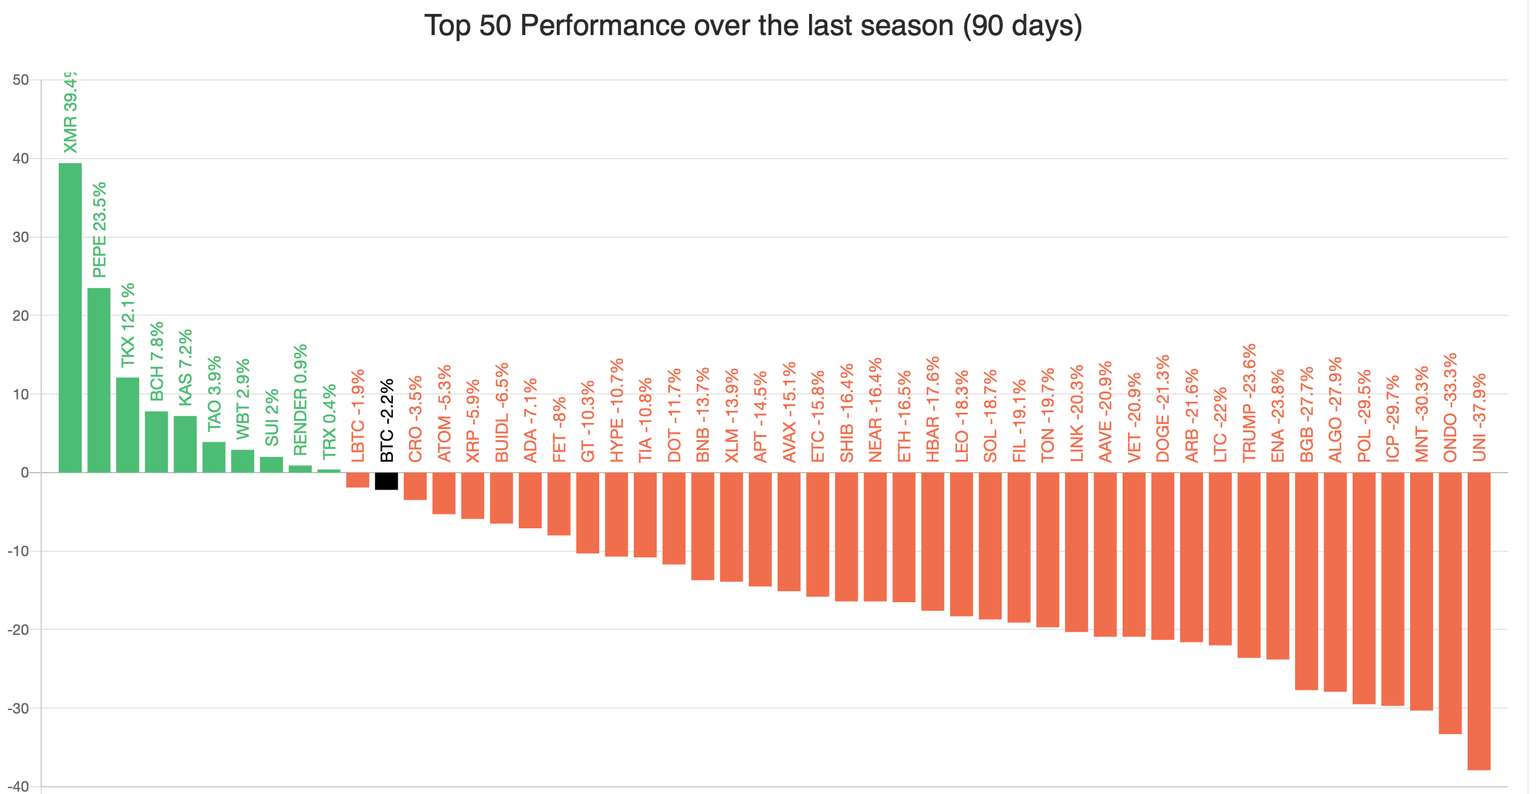This screenshot has height=794, width=1536.
Task: Select the LINK -20.3% bar
Action: tap(1076, 552)
